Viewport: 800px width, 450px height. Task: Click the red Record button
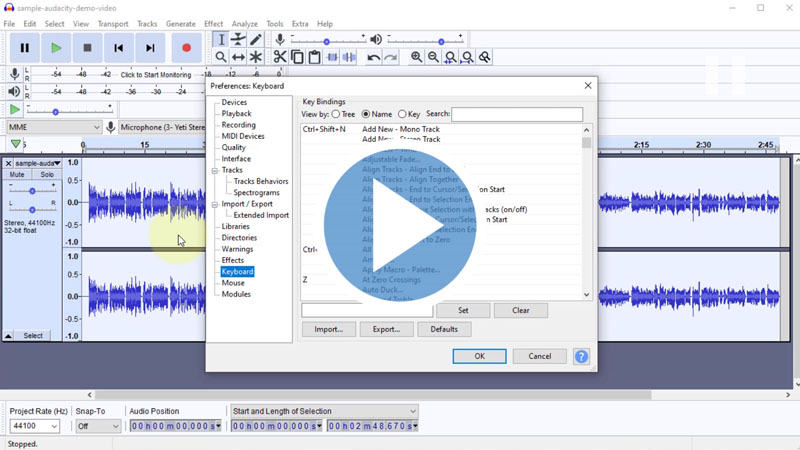186,47
